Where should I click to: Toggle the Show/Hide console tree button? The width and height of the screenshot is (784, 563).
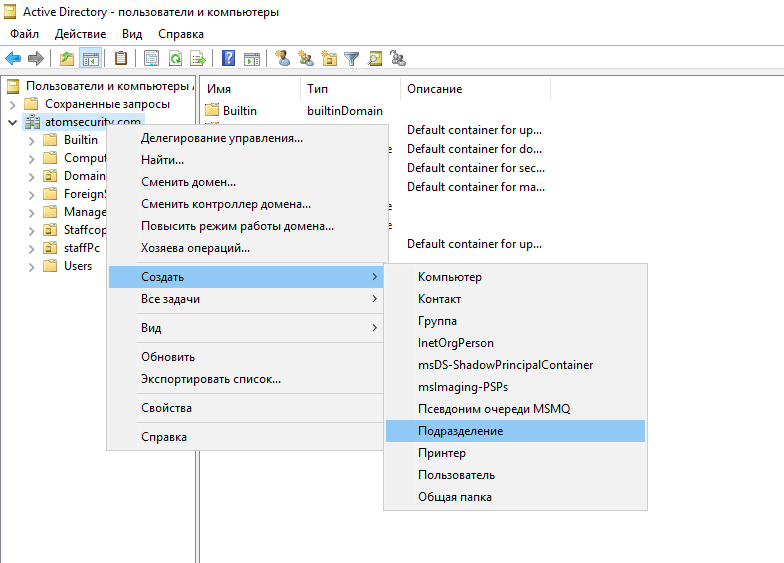coord(90,58)
